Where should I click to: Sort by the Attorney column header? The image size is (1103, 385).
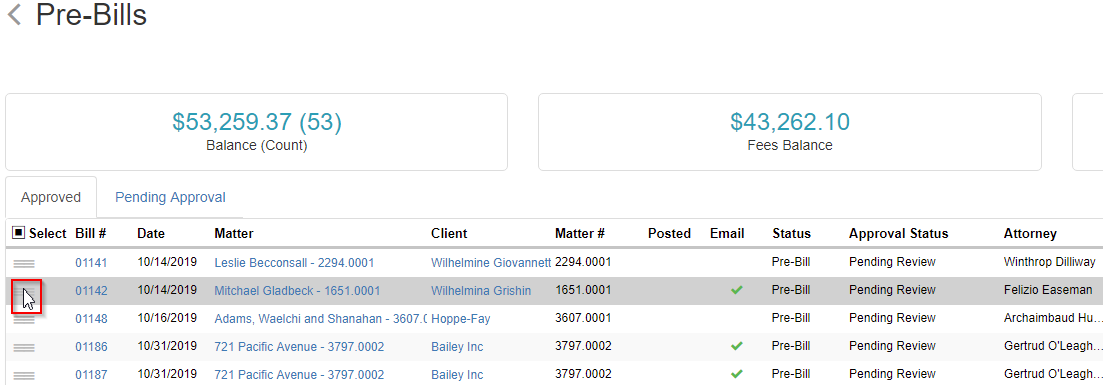click(1030, 234)
